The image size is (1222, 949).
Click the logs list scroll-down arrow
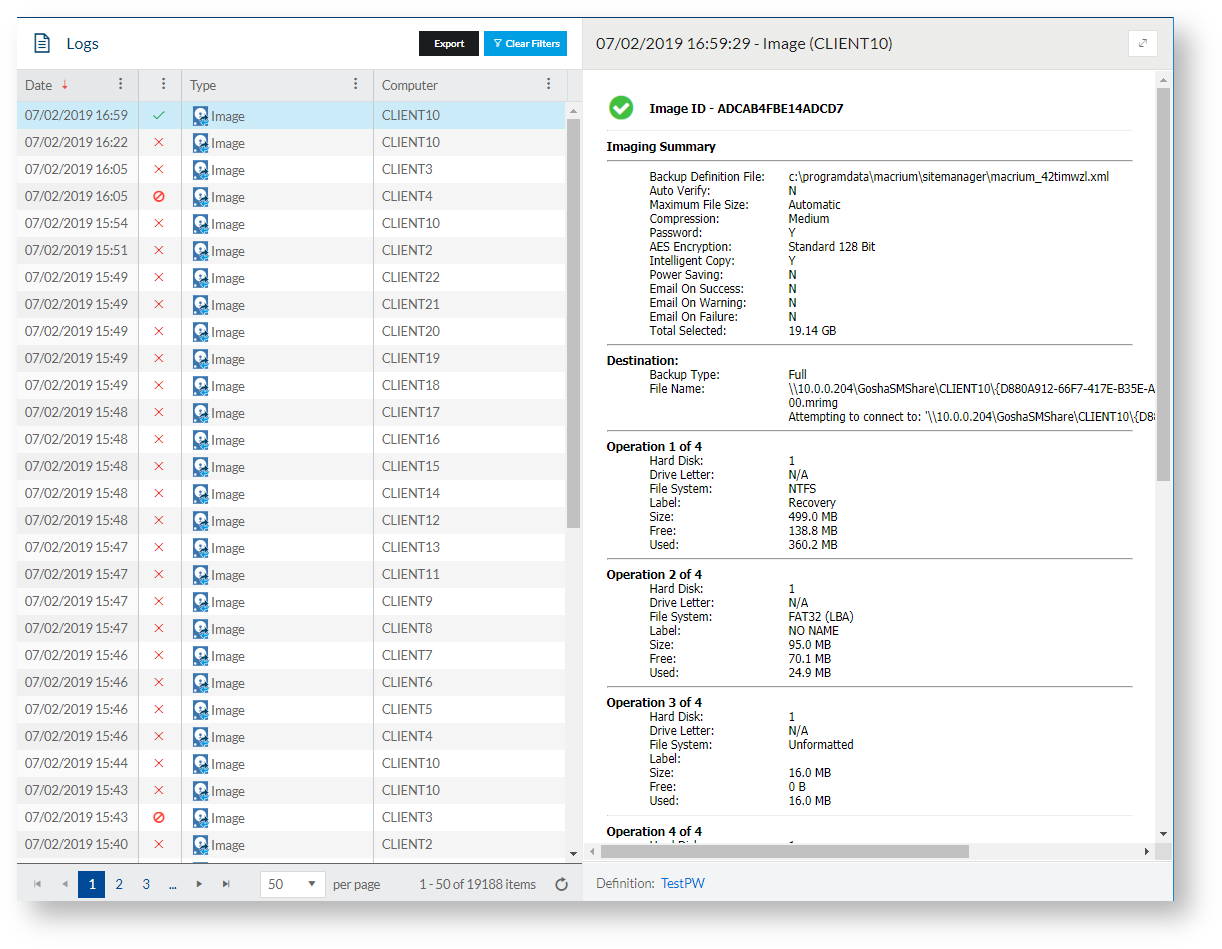[574, 853]
